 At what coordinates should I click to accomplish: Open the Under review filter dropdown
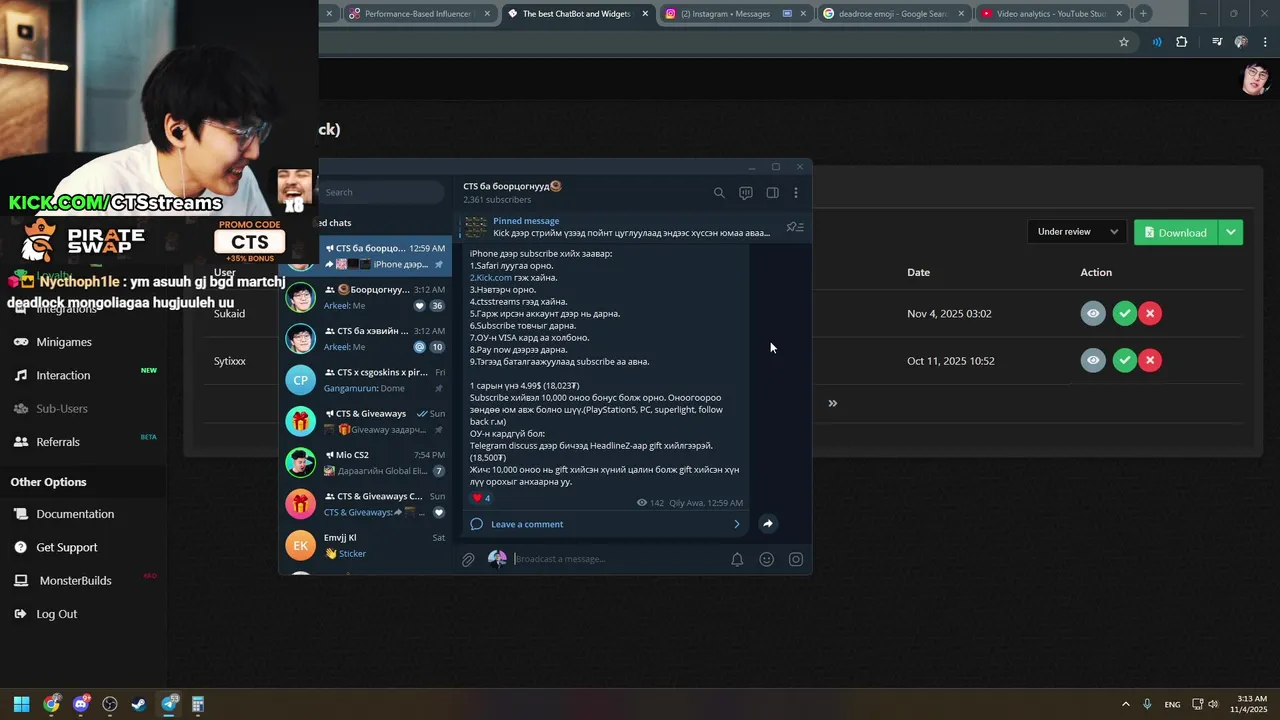point(1077,232)
